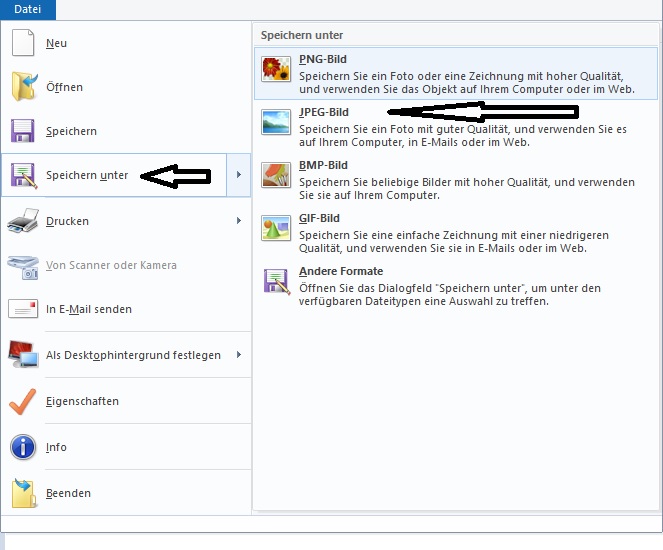Click the Beenden exit icon
Screen dimensions: 663x550
pos(23,493)
